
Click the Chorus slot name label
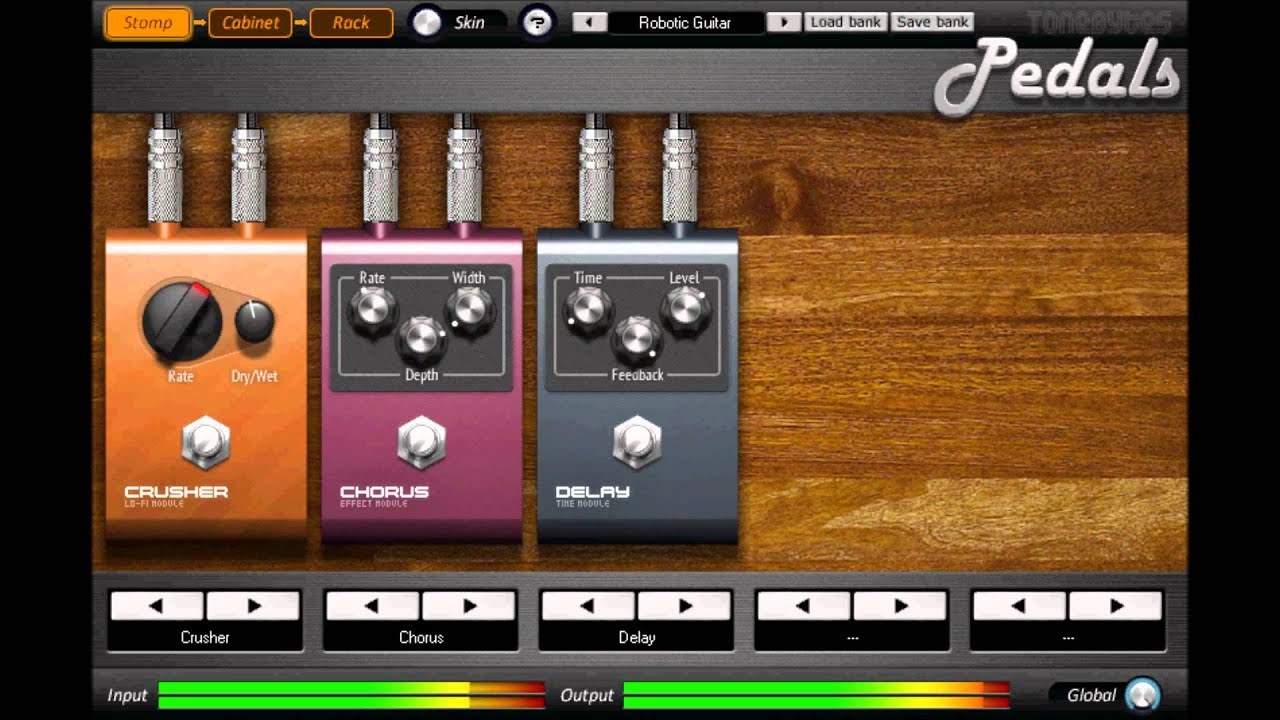421,637
